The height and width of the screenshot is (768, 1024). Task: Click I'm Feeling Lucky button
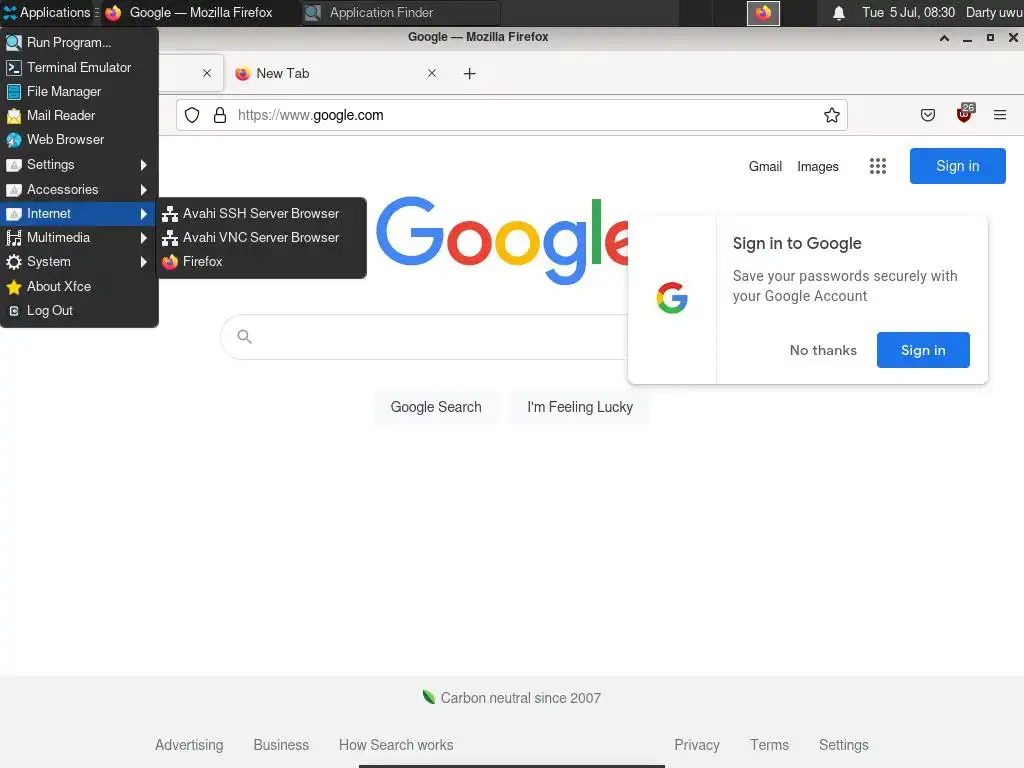point(580,407)
